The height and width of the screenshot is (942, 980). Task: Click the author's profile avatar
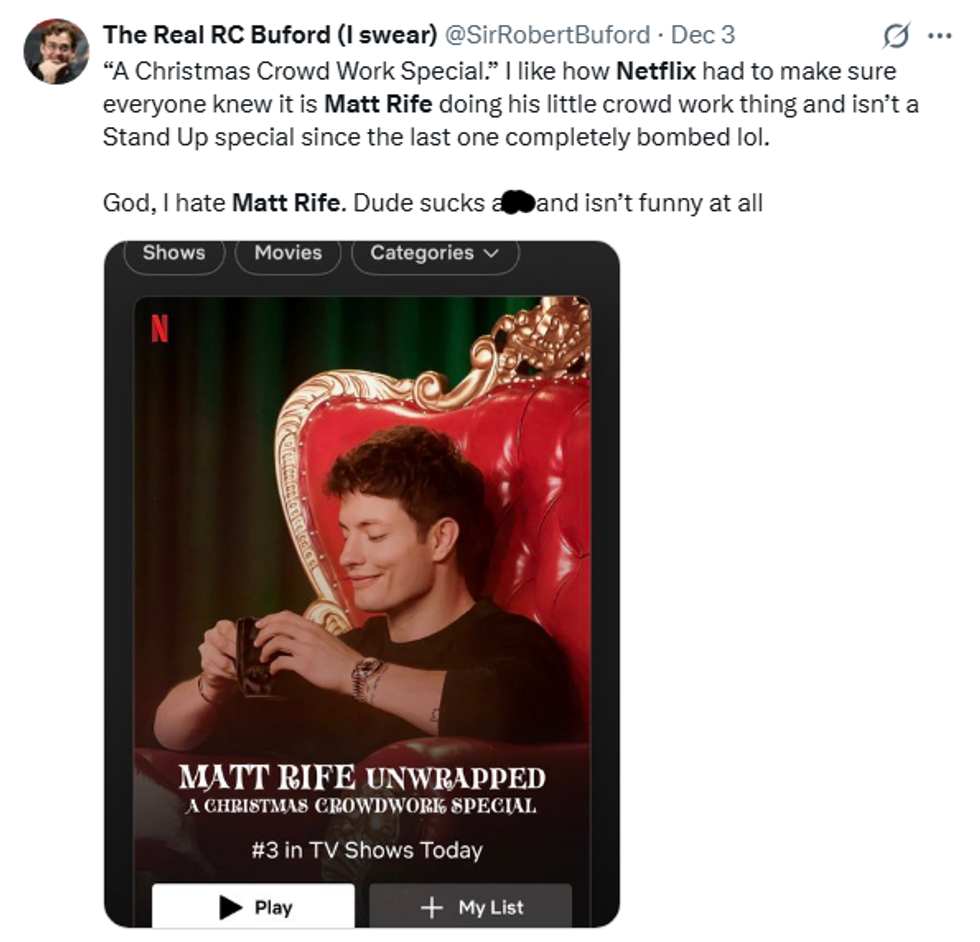[x=55, y=52]
